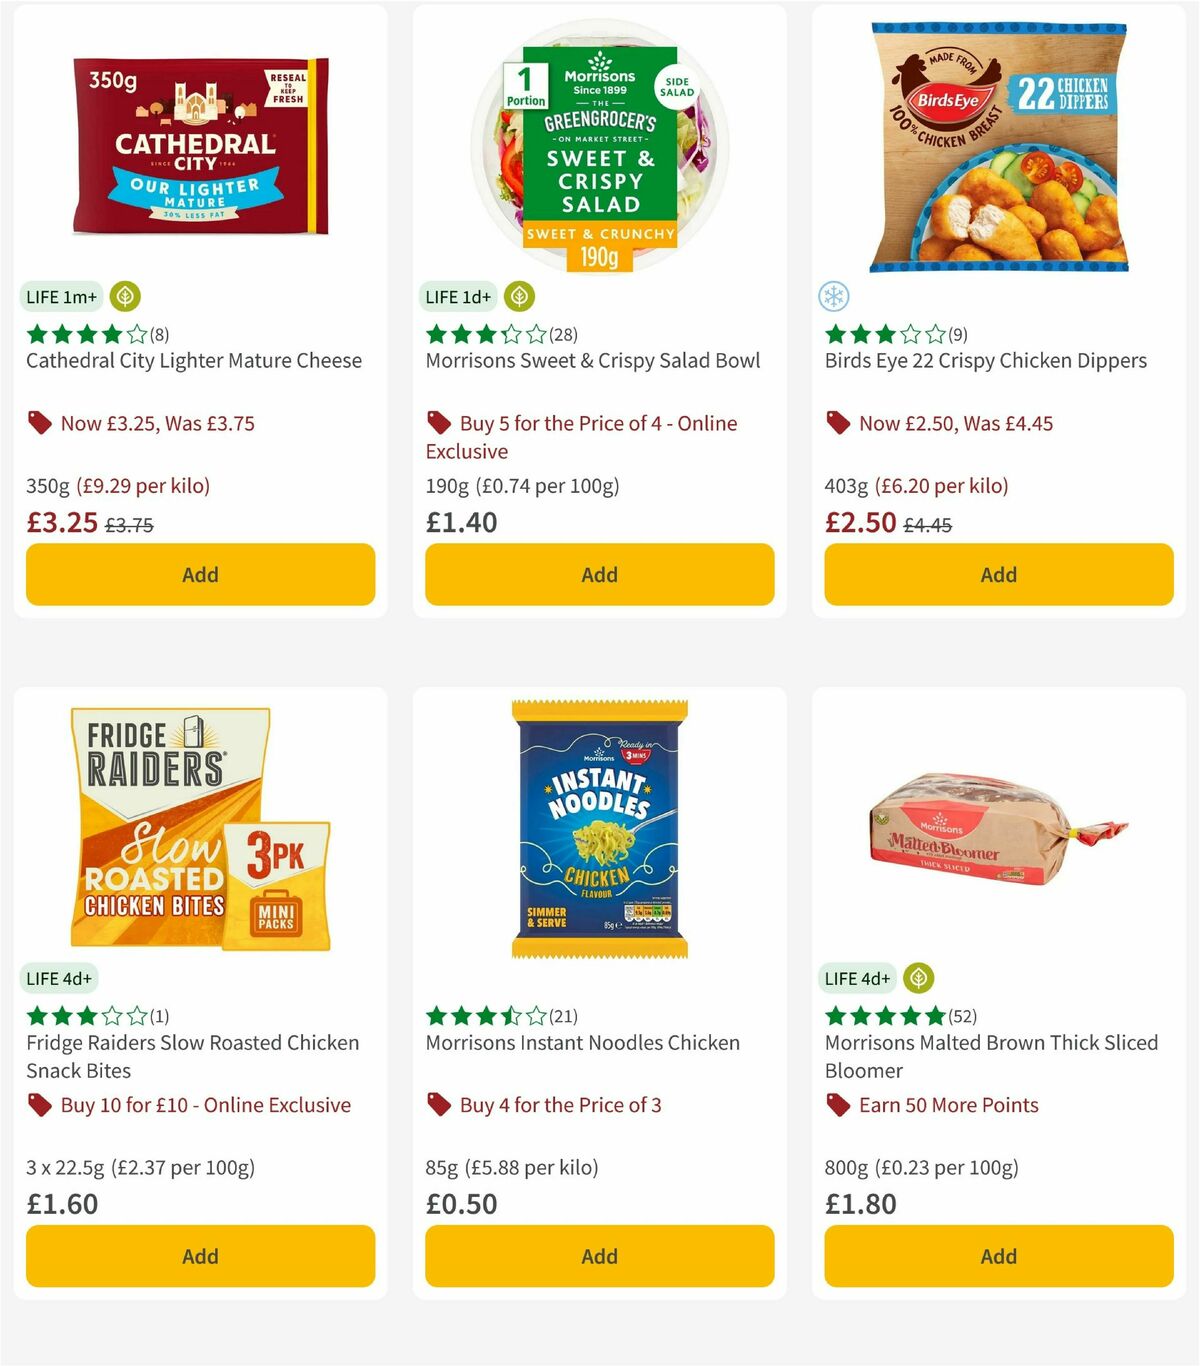The image size is (1200, 1366).
Task: Open reviews via the (28) rating count on salad
Action: click(564, 334)
